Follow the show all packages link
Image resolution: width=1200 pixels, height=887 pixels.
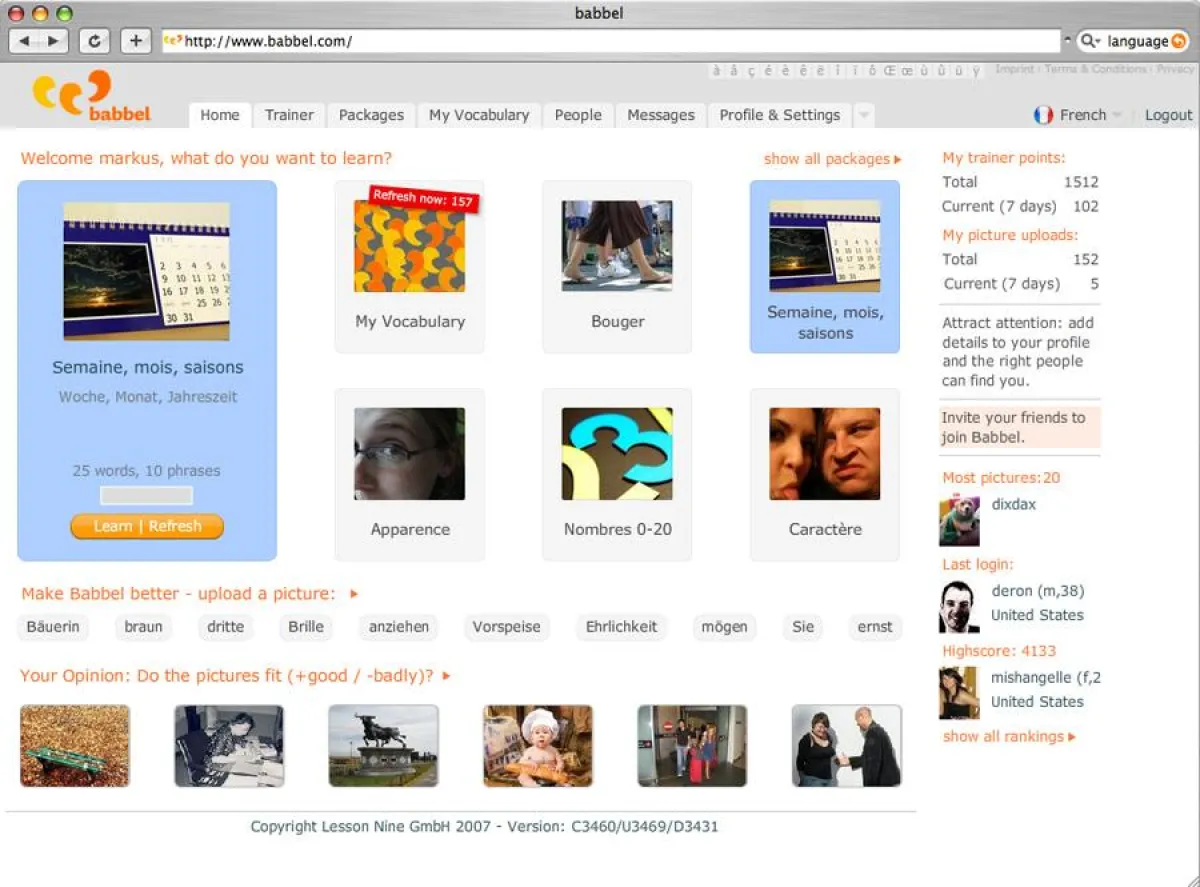[x=832, y=159]
